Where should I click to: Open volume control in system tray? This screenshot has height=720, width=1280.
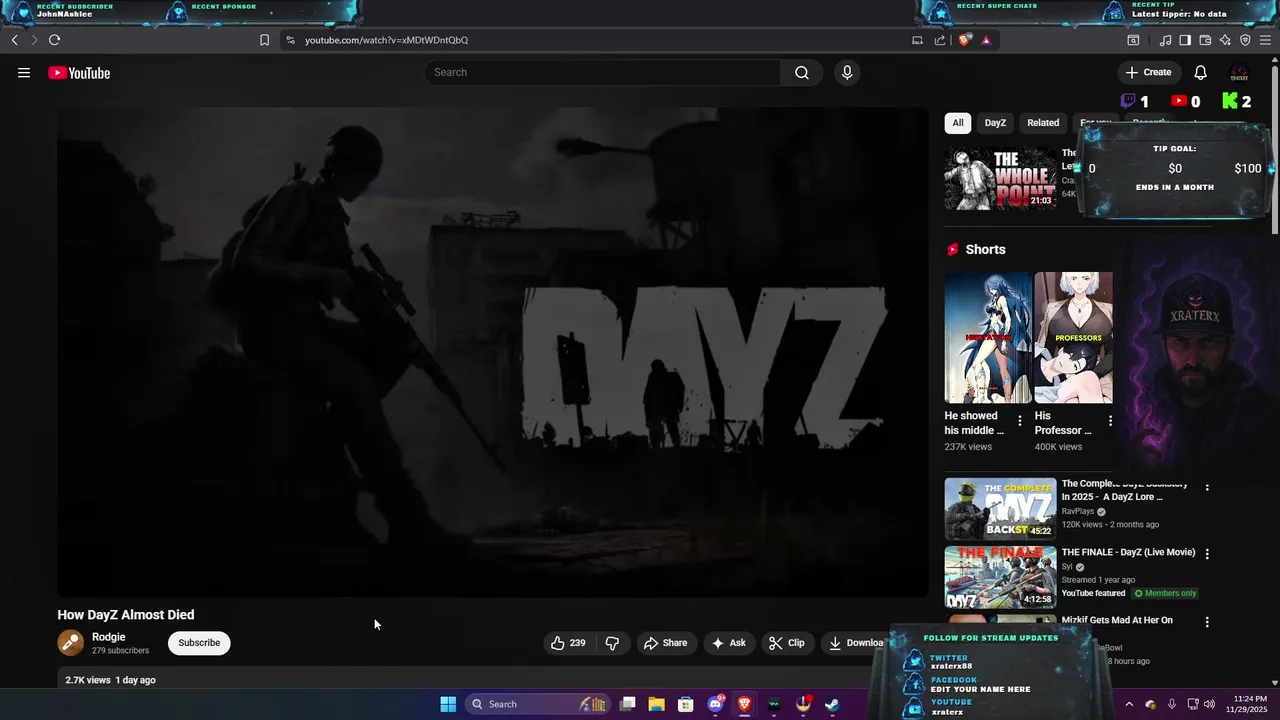tap(1209, 704)
